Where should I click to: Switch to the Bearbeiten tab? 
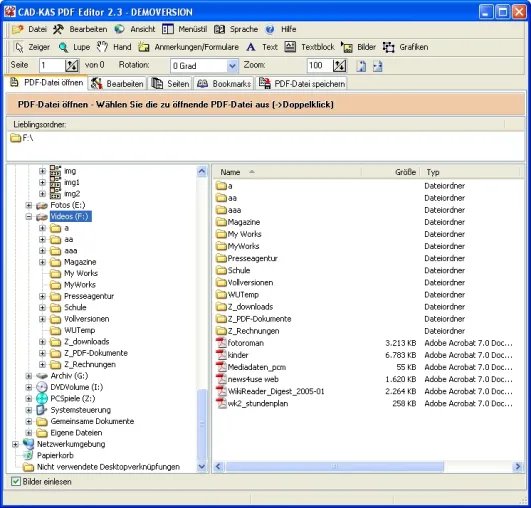click(118, 84)
